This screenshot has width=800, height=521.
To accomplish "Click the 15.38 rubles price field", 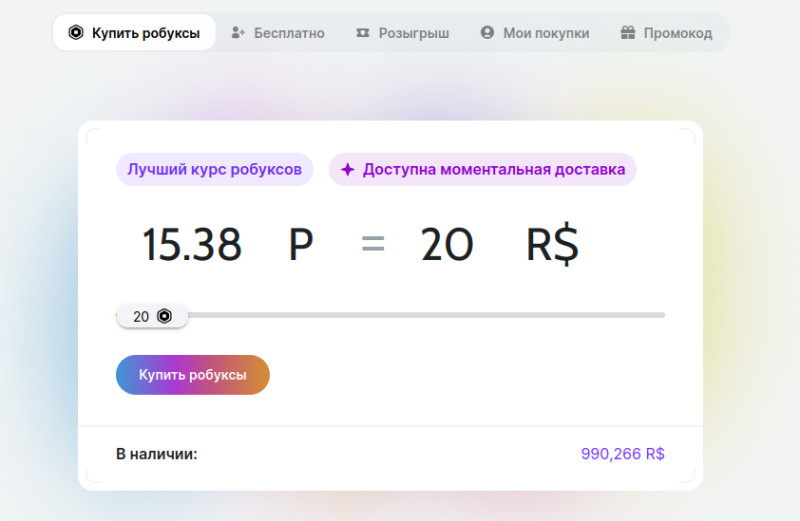I will click(x=191, y=244).
